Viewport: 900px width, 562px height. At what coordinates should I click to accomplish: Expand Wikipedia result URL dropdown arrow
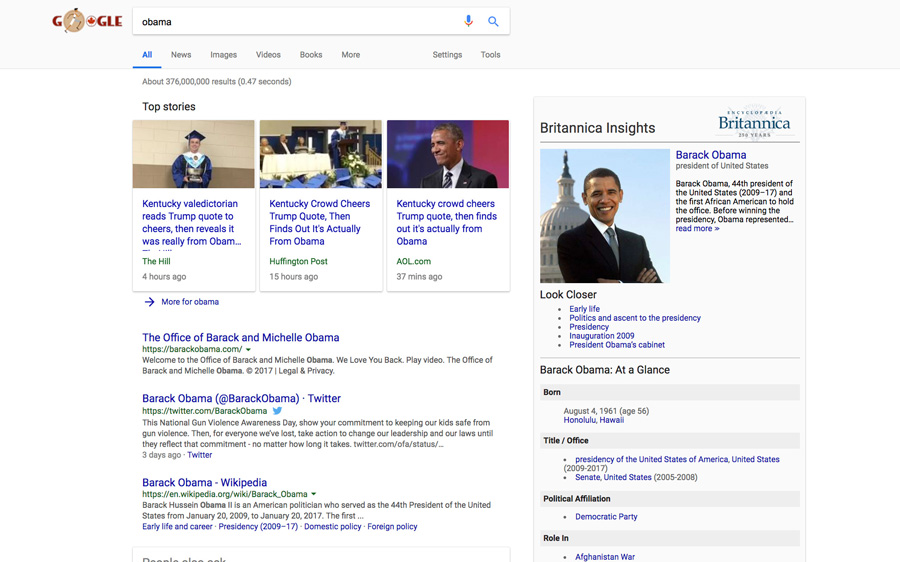[x=314, y=494]
